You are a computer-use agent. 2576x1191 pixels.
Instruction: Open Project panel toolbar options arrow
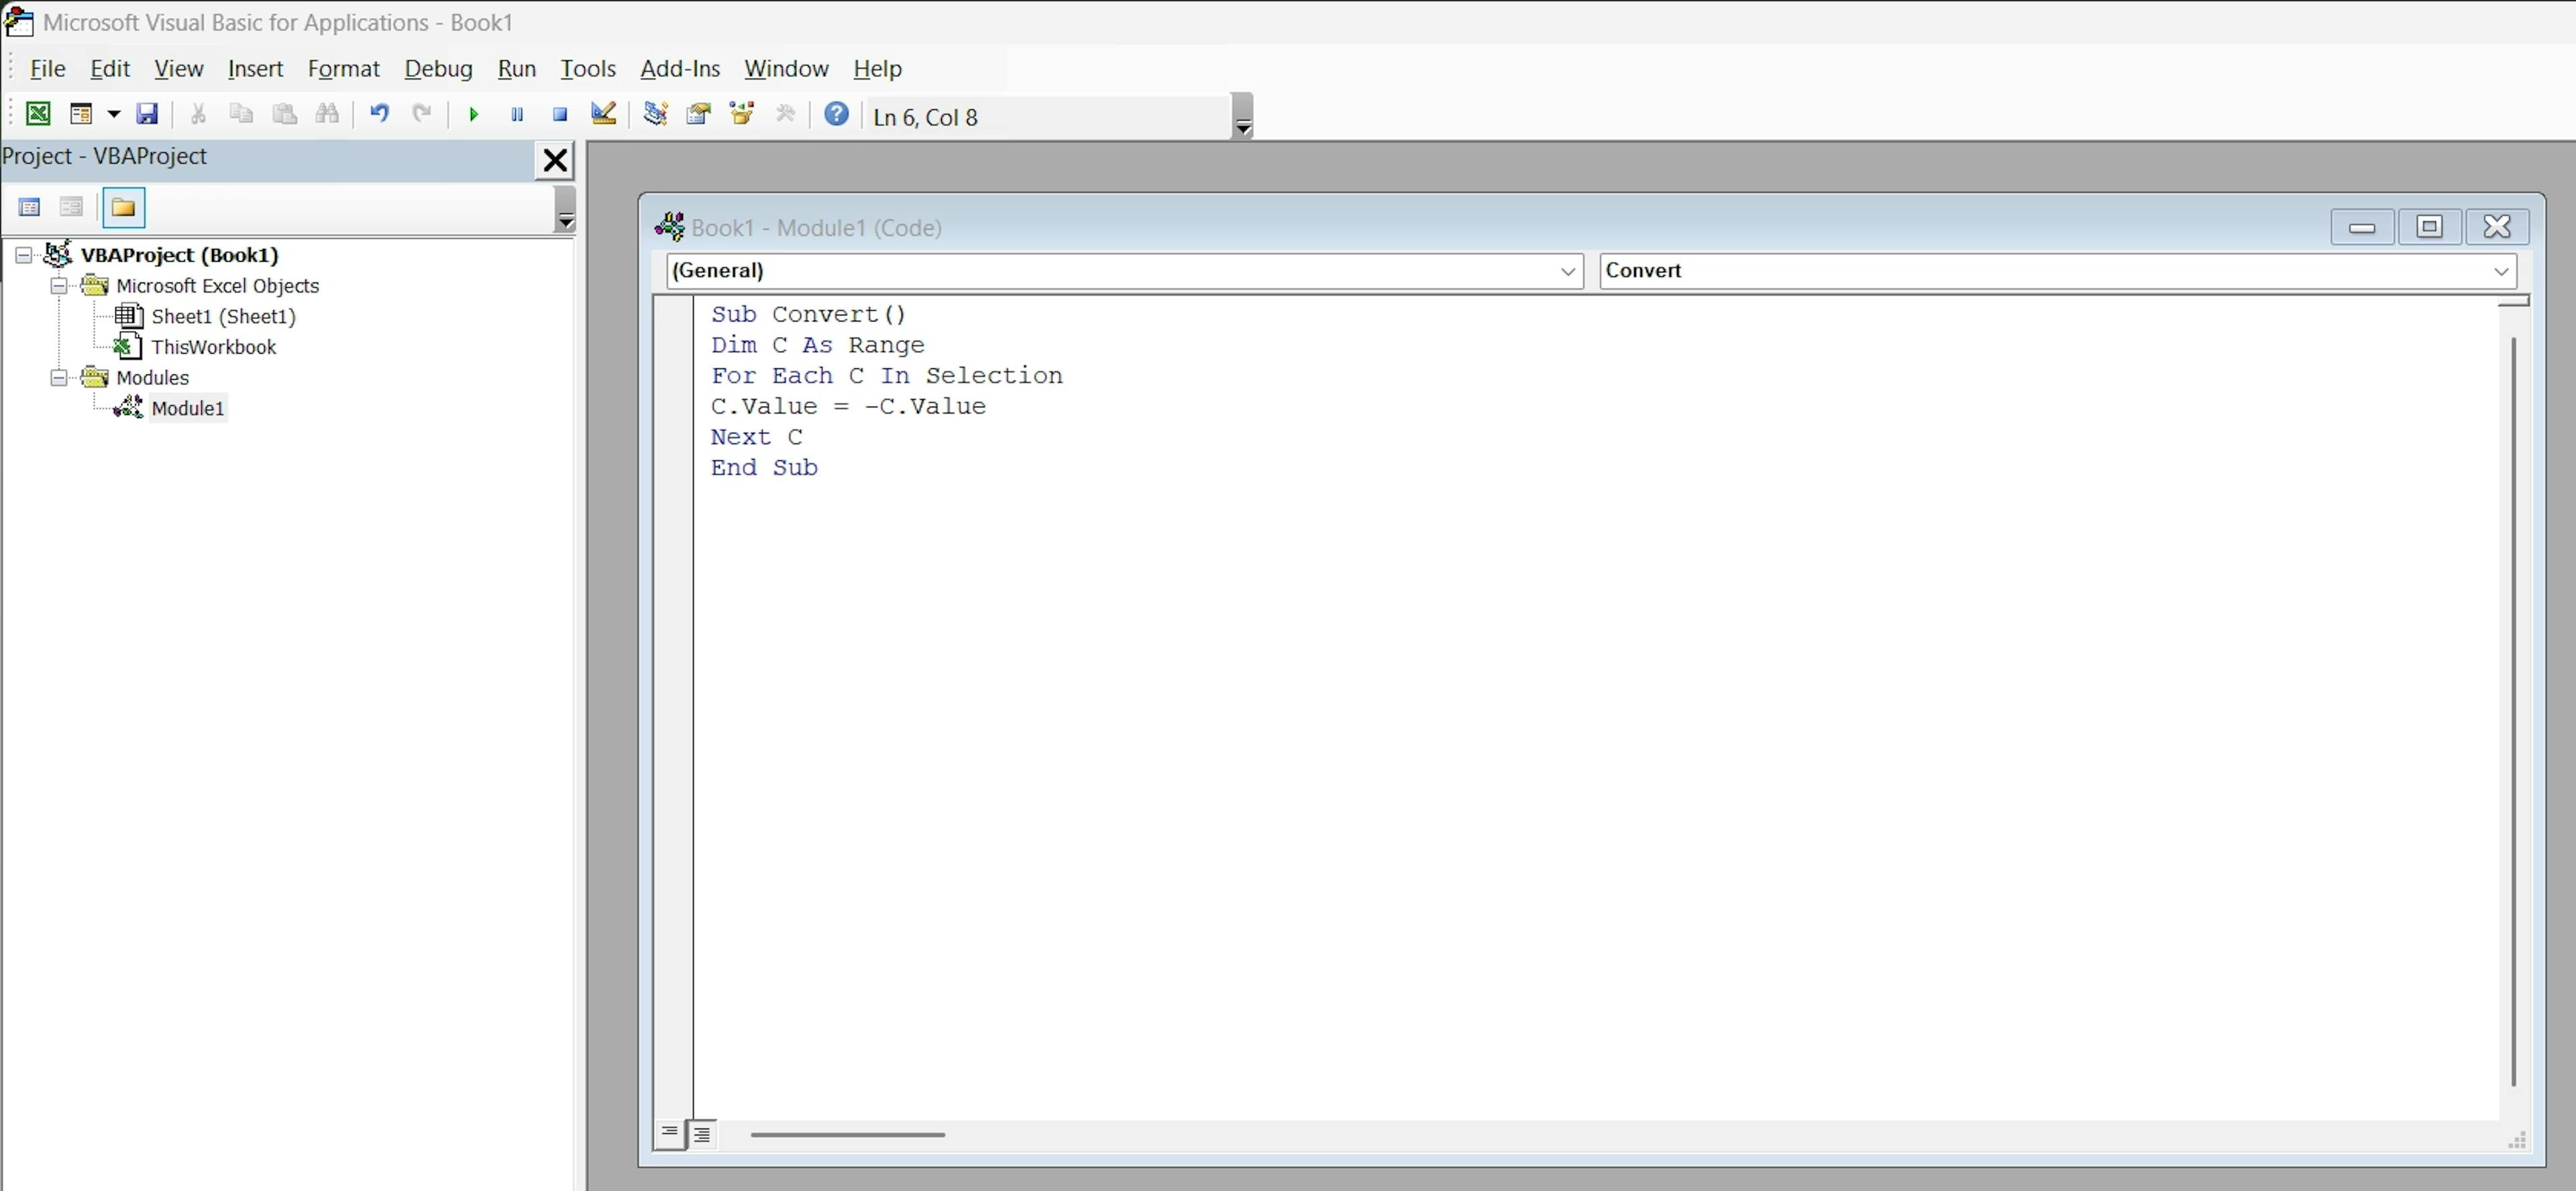[x=565, y=209]
